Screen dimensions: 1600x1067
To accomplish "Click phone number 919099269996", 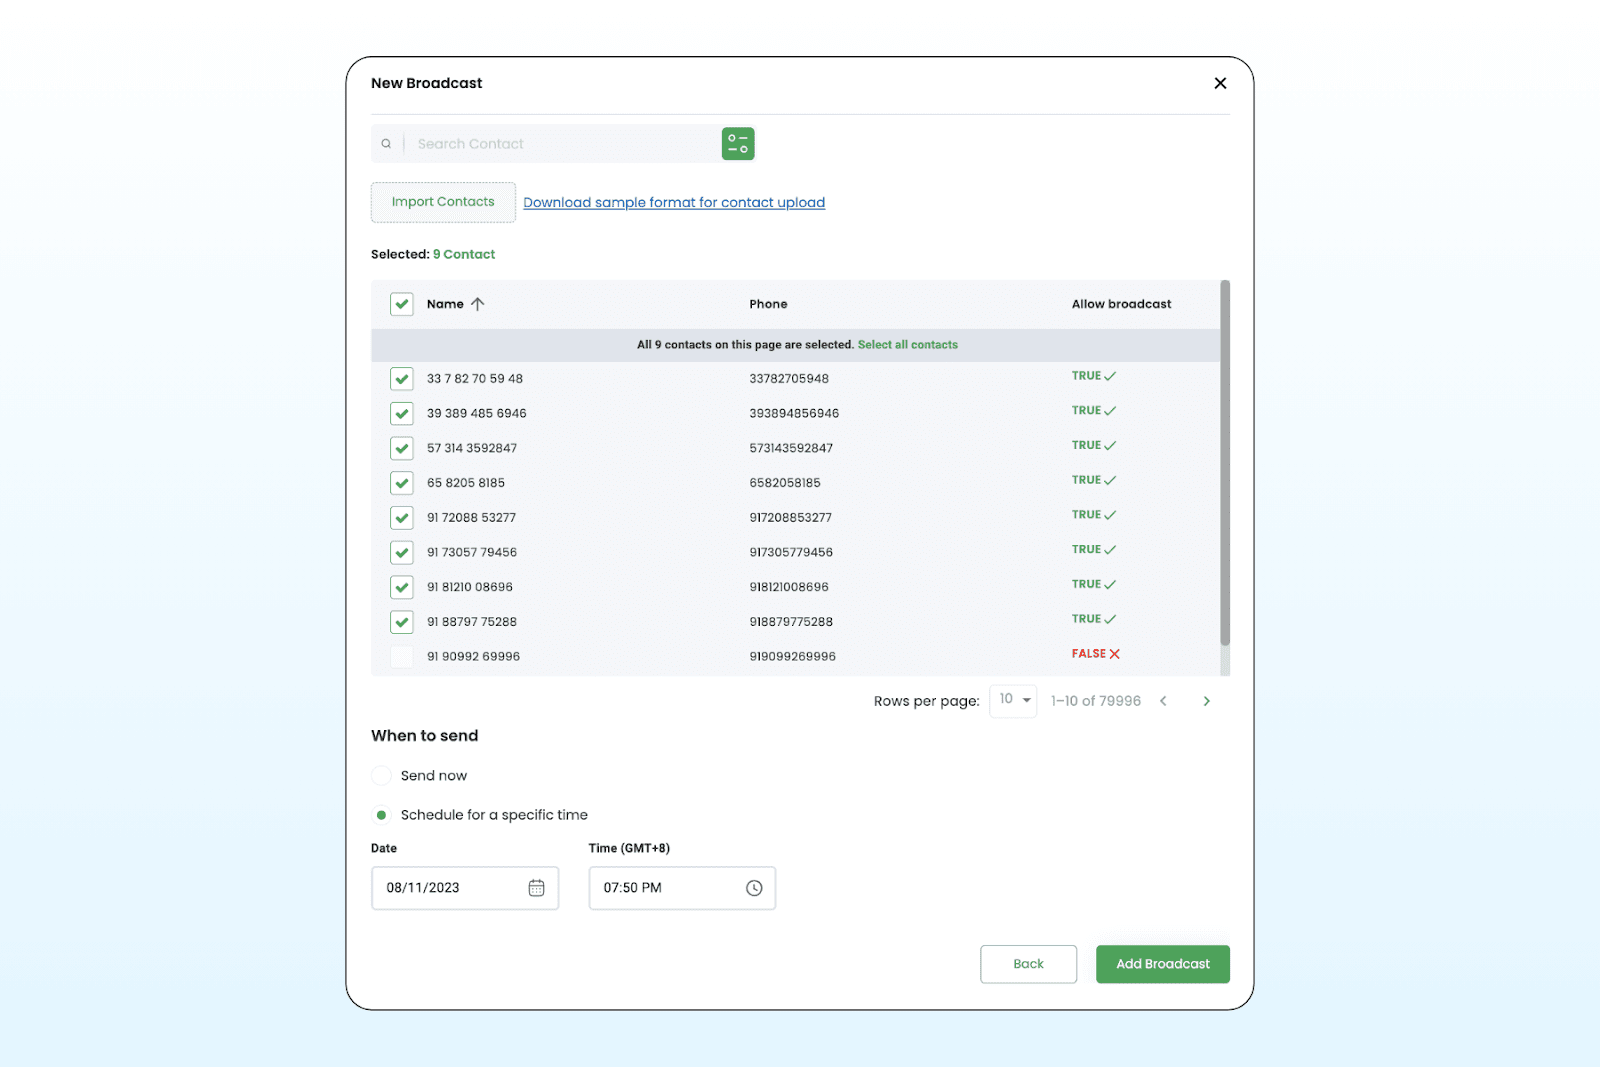I will click(792, 657).
